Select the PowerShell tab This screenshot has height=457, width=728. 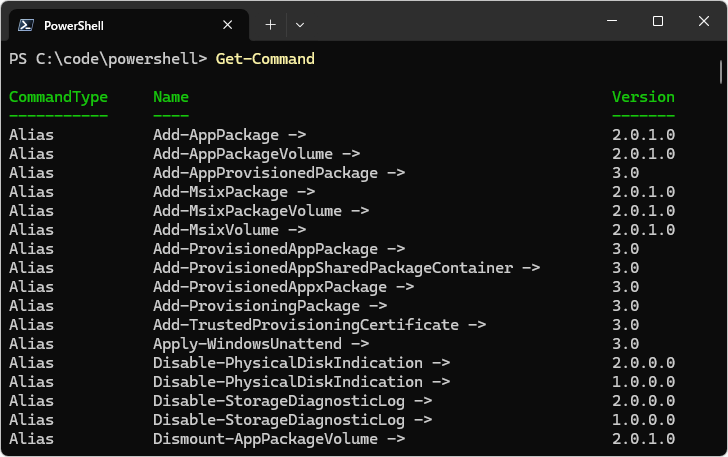click(129, 25)
